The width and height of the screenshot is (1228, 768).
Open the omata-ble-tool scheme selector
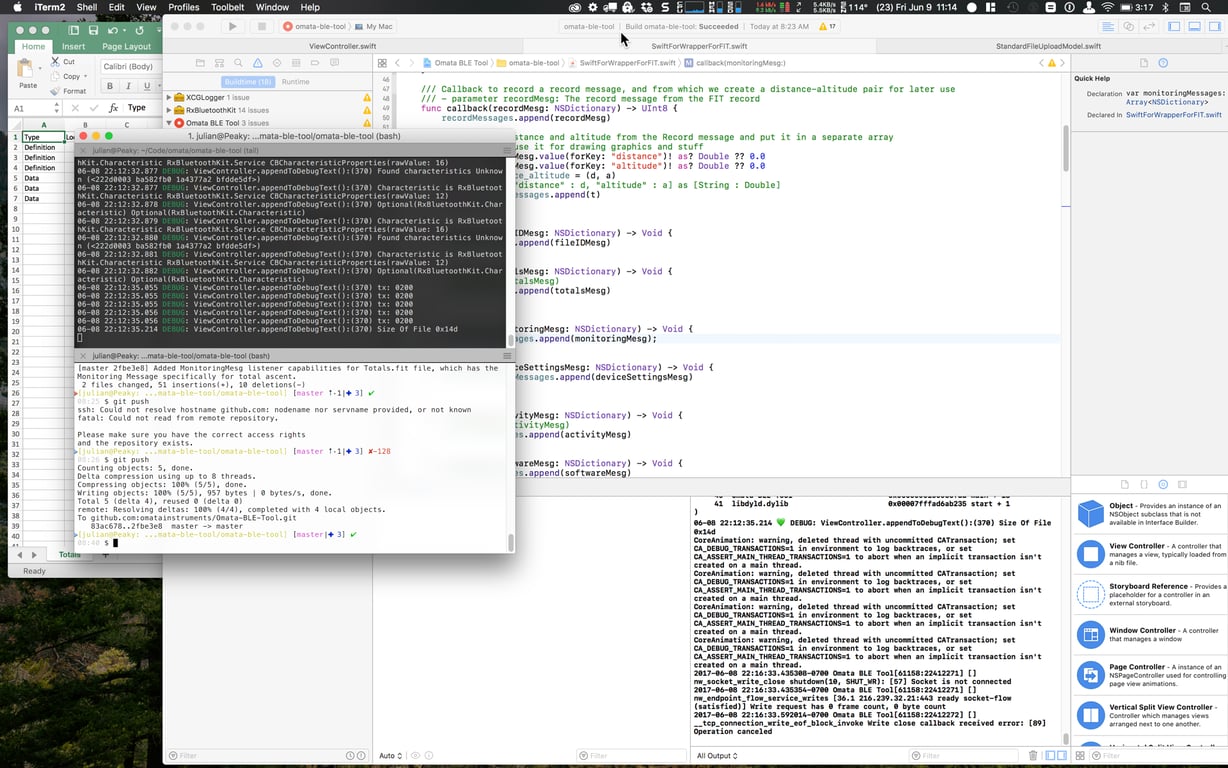316,26
